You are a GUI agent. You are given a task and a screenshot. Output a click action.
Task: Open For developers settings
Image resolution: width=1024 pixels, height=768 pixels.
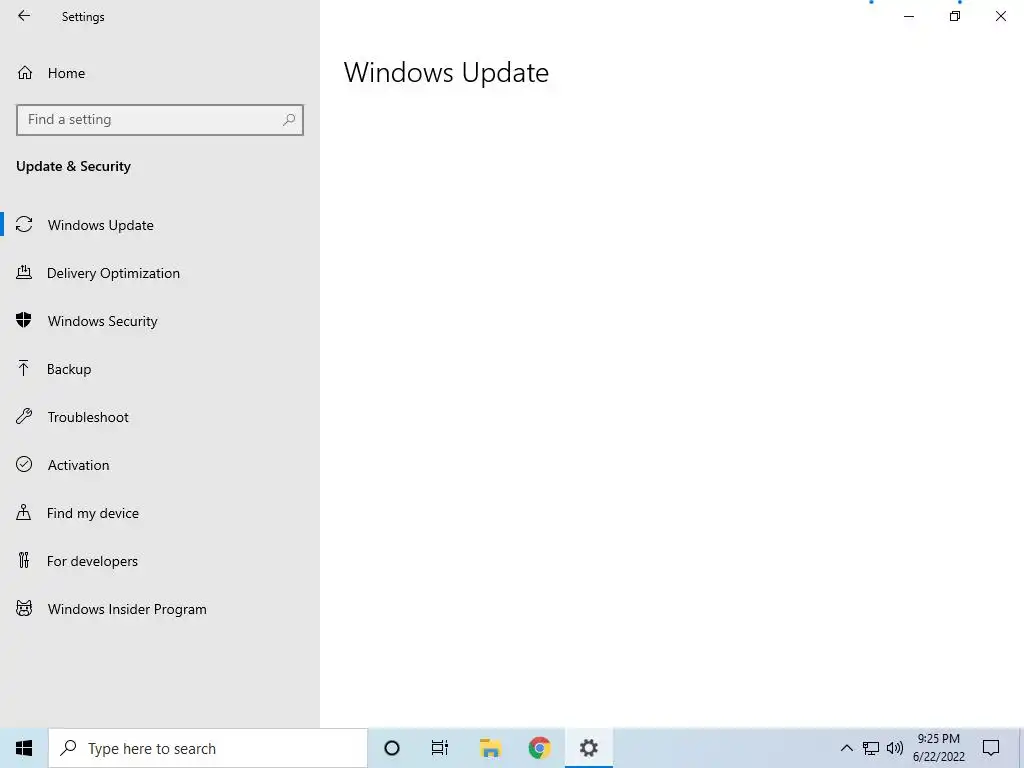(x=160, y=561)
